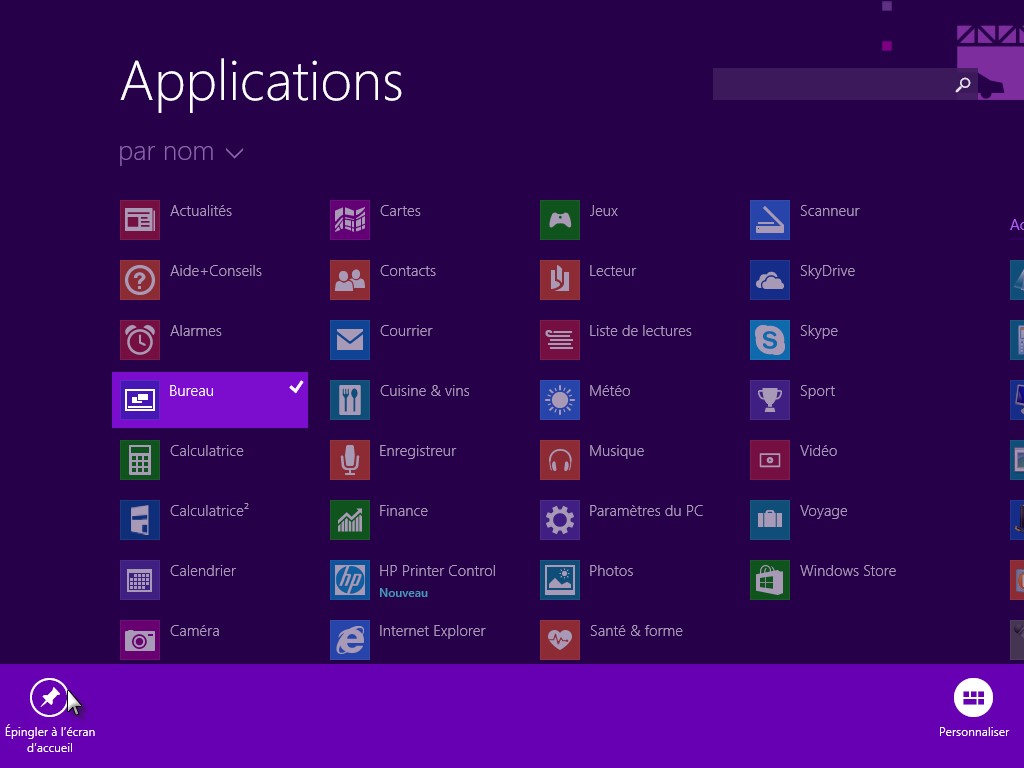
Task: Launch the SkyDrive cloud icon
Action: 769,280
